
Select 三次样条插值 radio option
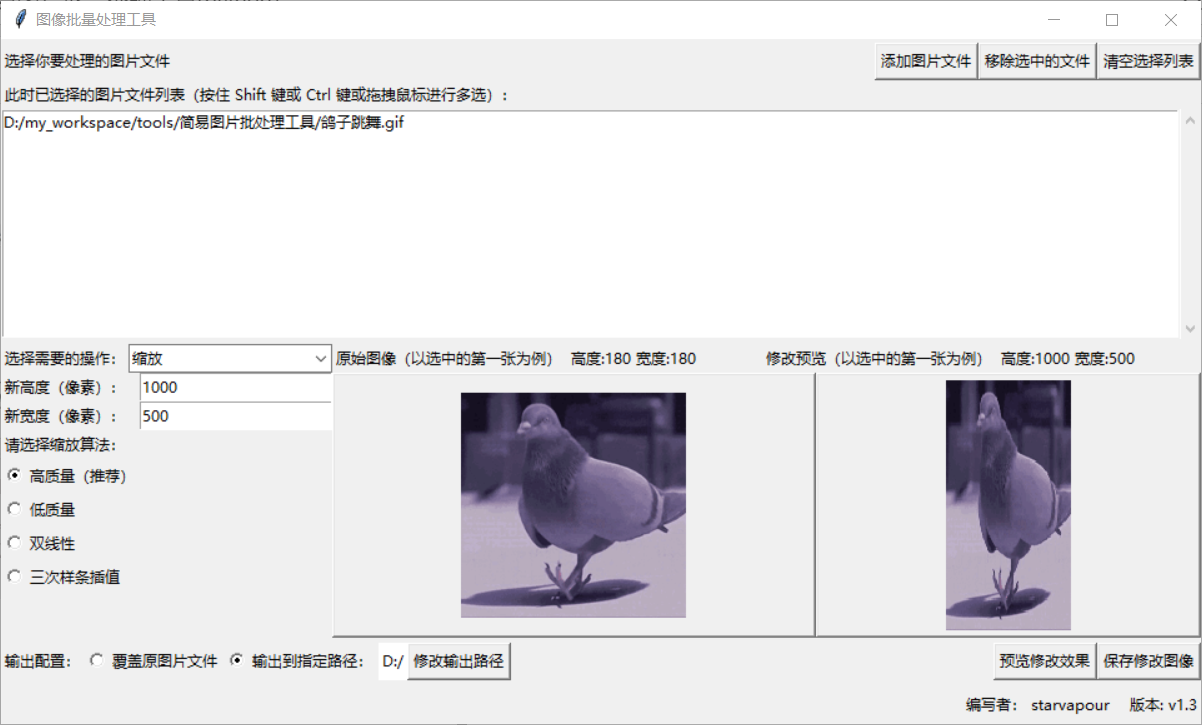coord(64,577)
